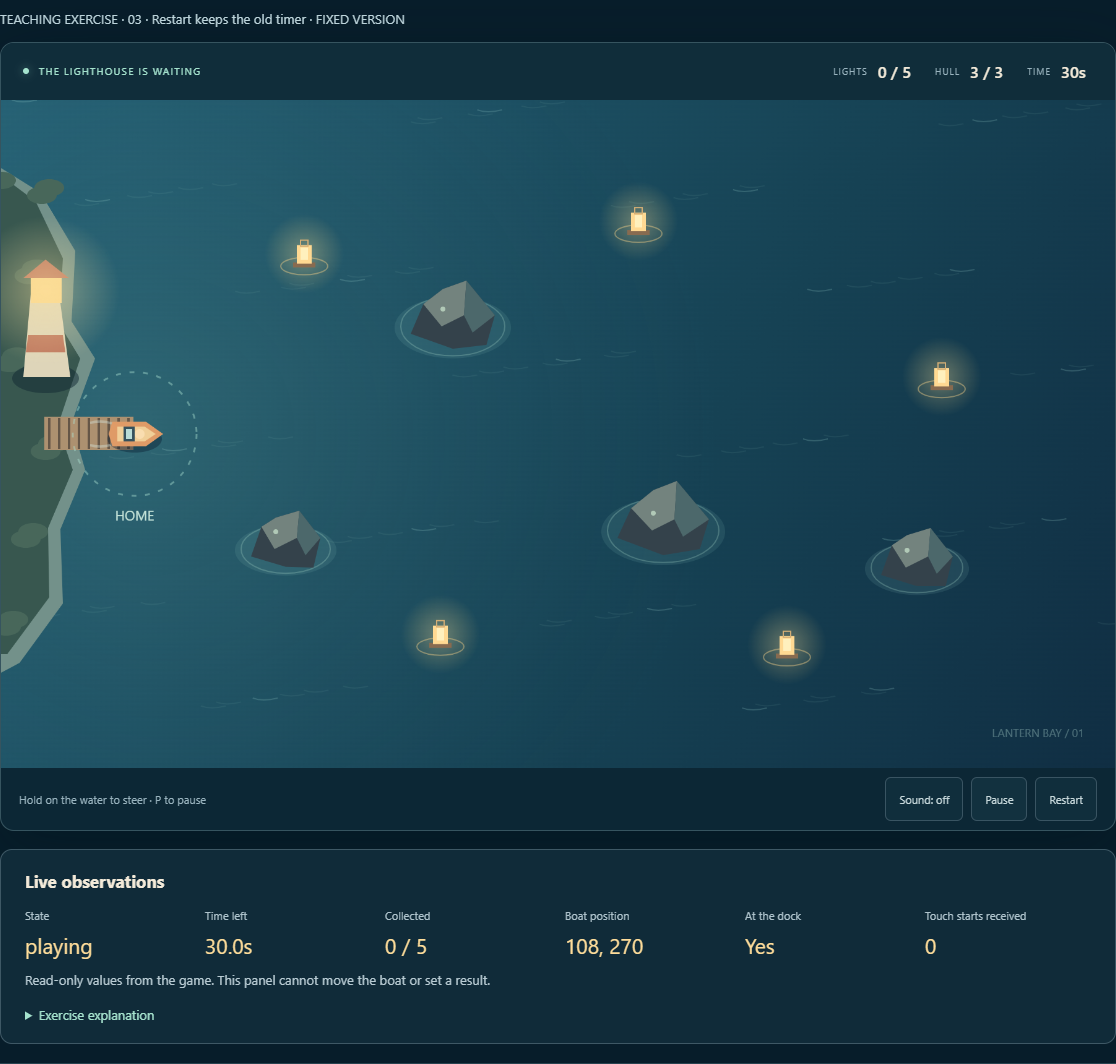Pause the game with the Pause button
The width and height of the screenshot is (1116, 1064).
coord(999,799)
